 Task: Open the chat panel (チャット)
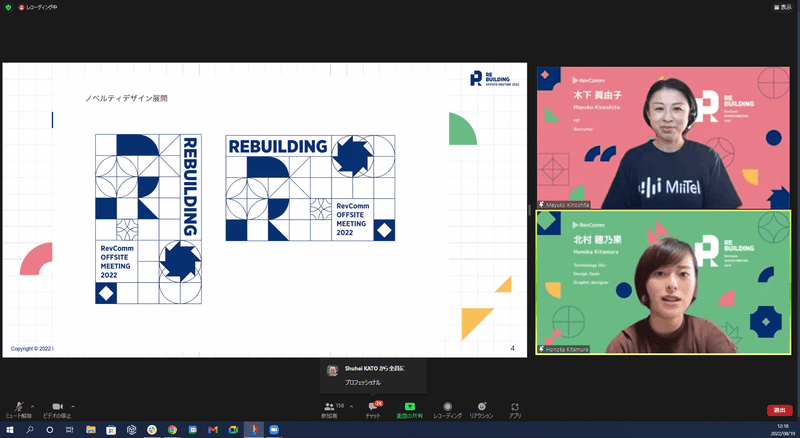373,409
